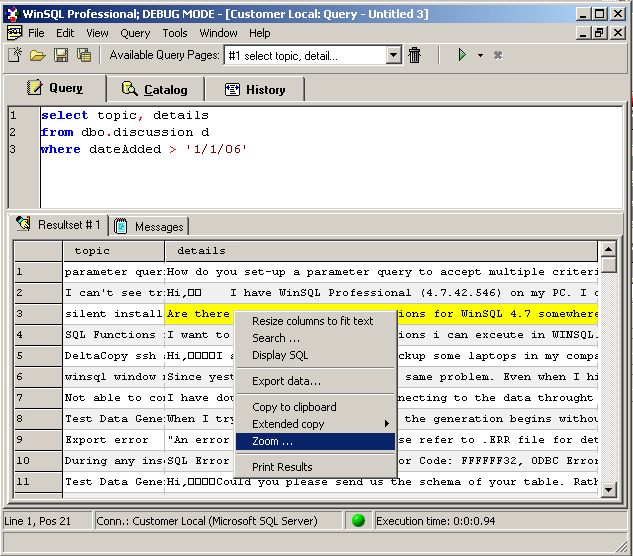Choose Zoom ... in context menu

click(x=315, y=441)
